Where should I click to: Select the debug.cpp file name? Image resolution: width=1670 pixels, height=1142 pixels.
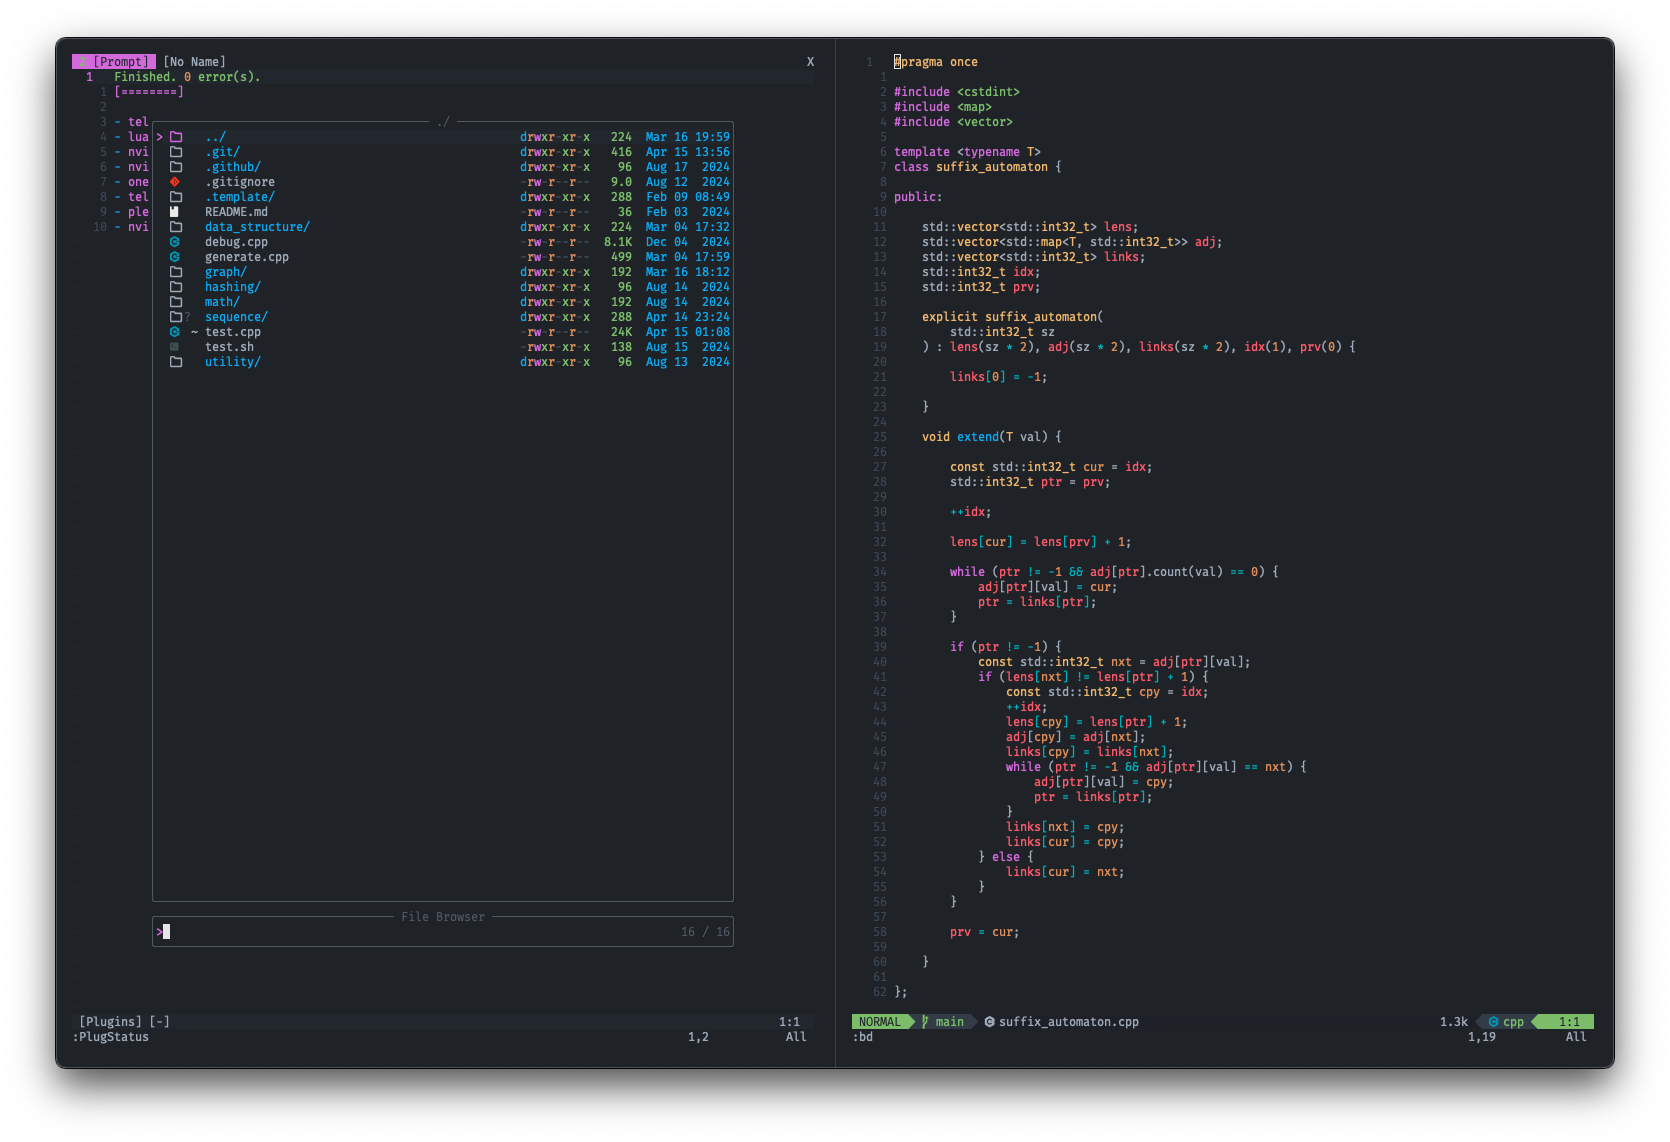[x=236, y=242]
